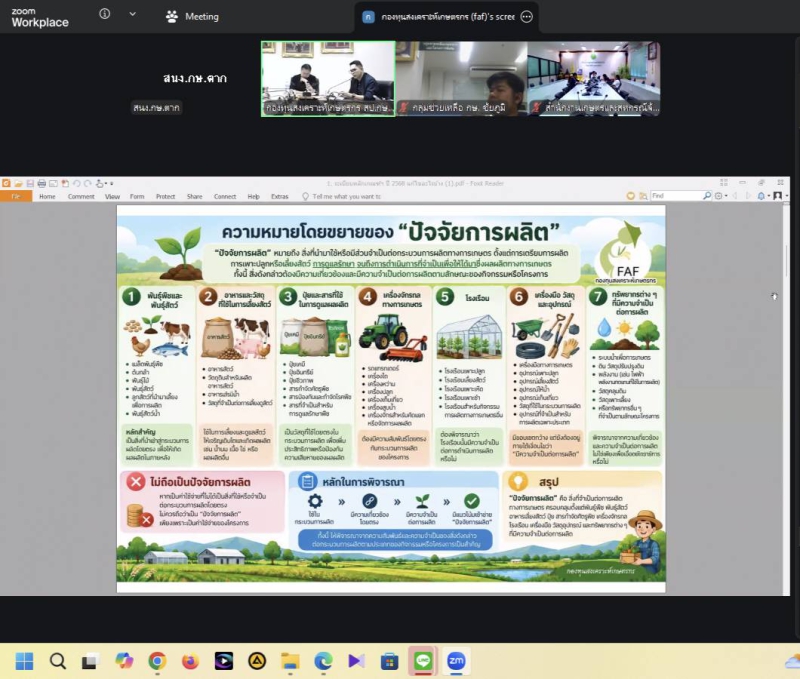
Task: Click the magnifier search icon in Find box
Action: [x=707, y=195]
